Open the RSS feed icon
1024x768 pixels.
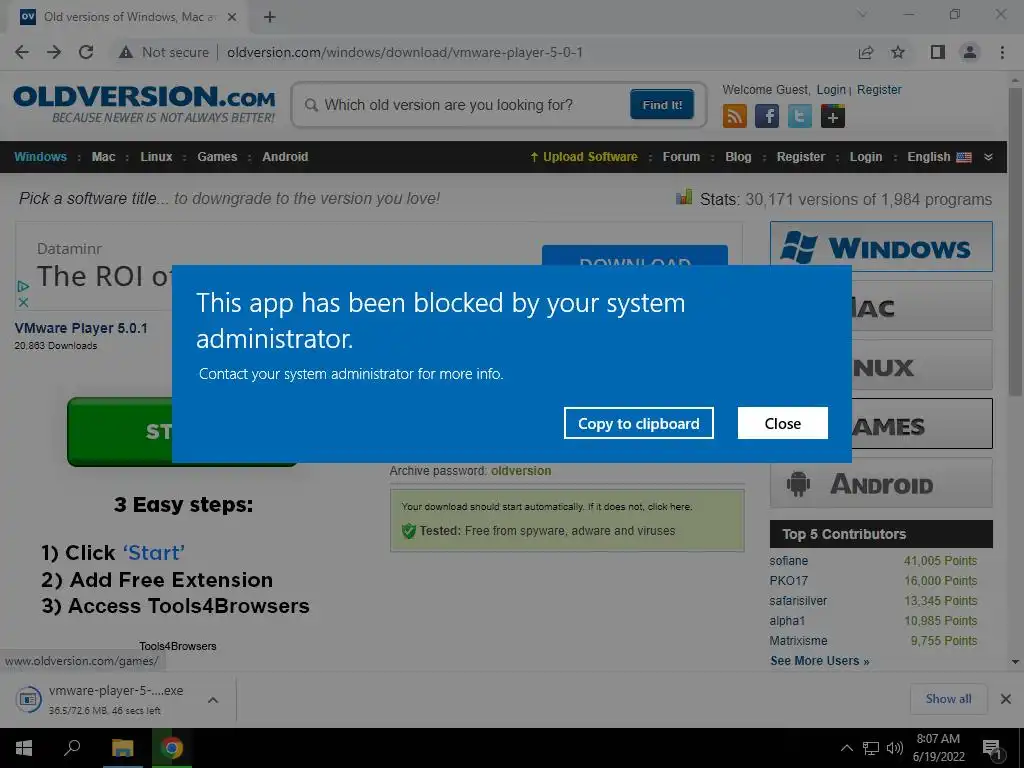coord(735,117)
